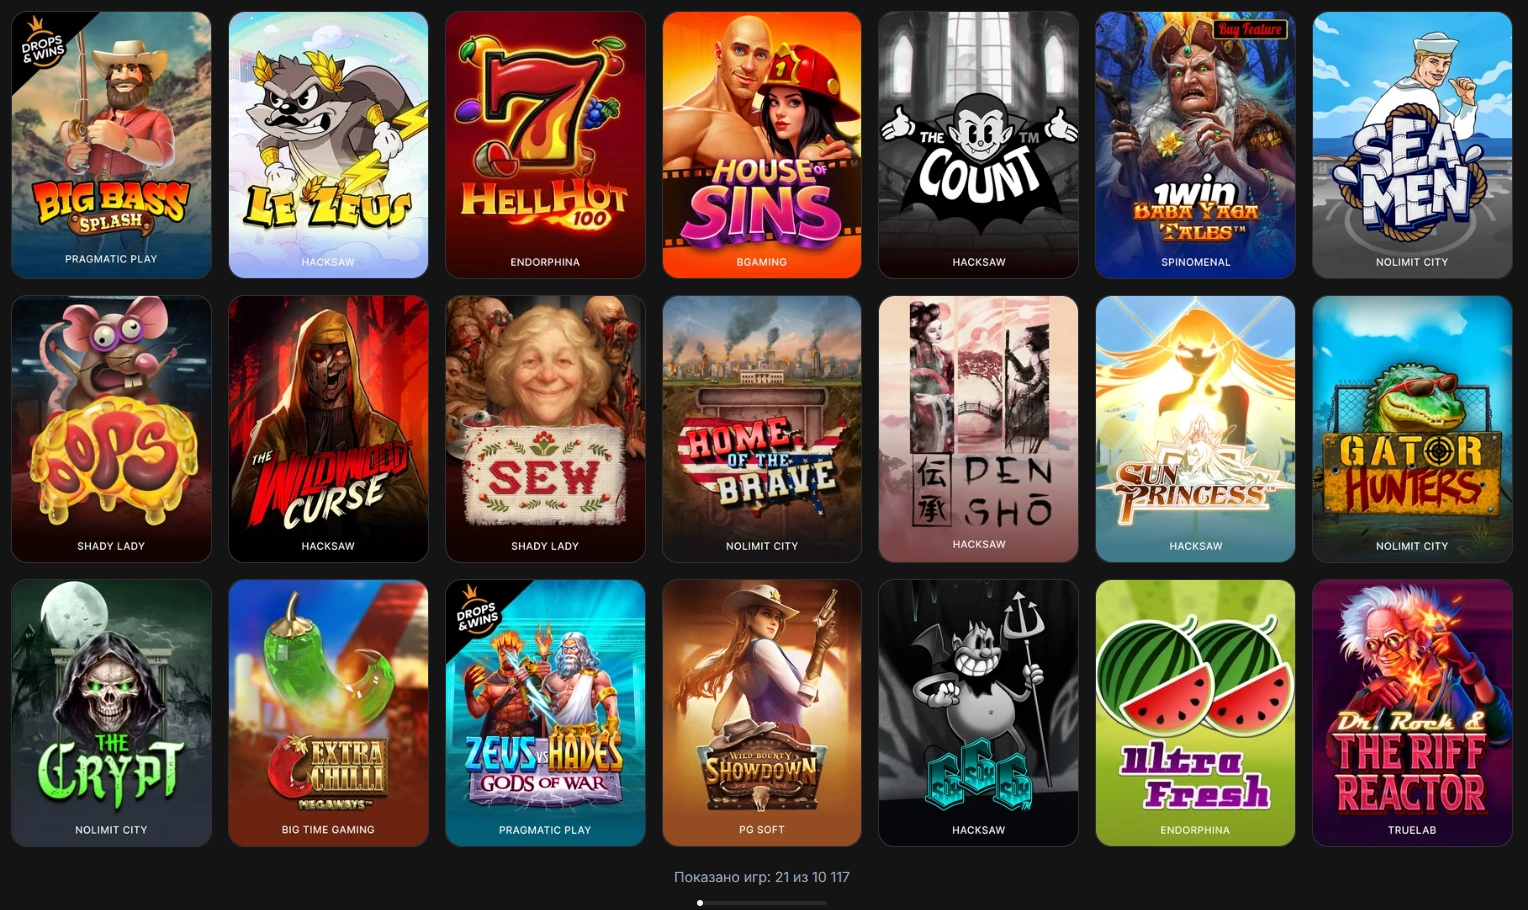Image resolution: width=1528 pixels, height=910 pixels.
Task: Open Gator Hunters game tile
Action: point(1412,429)
